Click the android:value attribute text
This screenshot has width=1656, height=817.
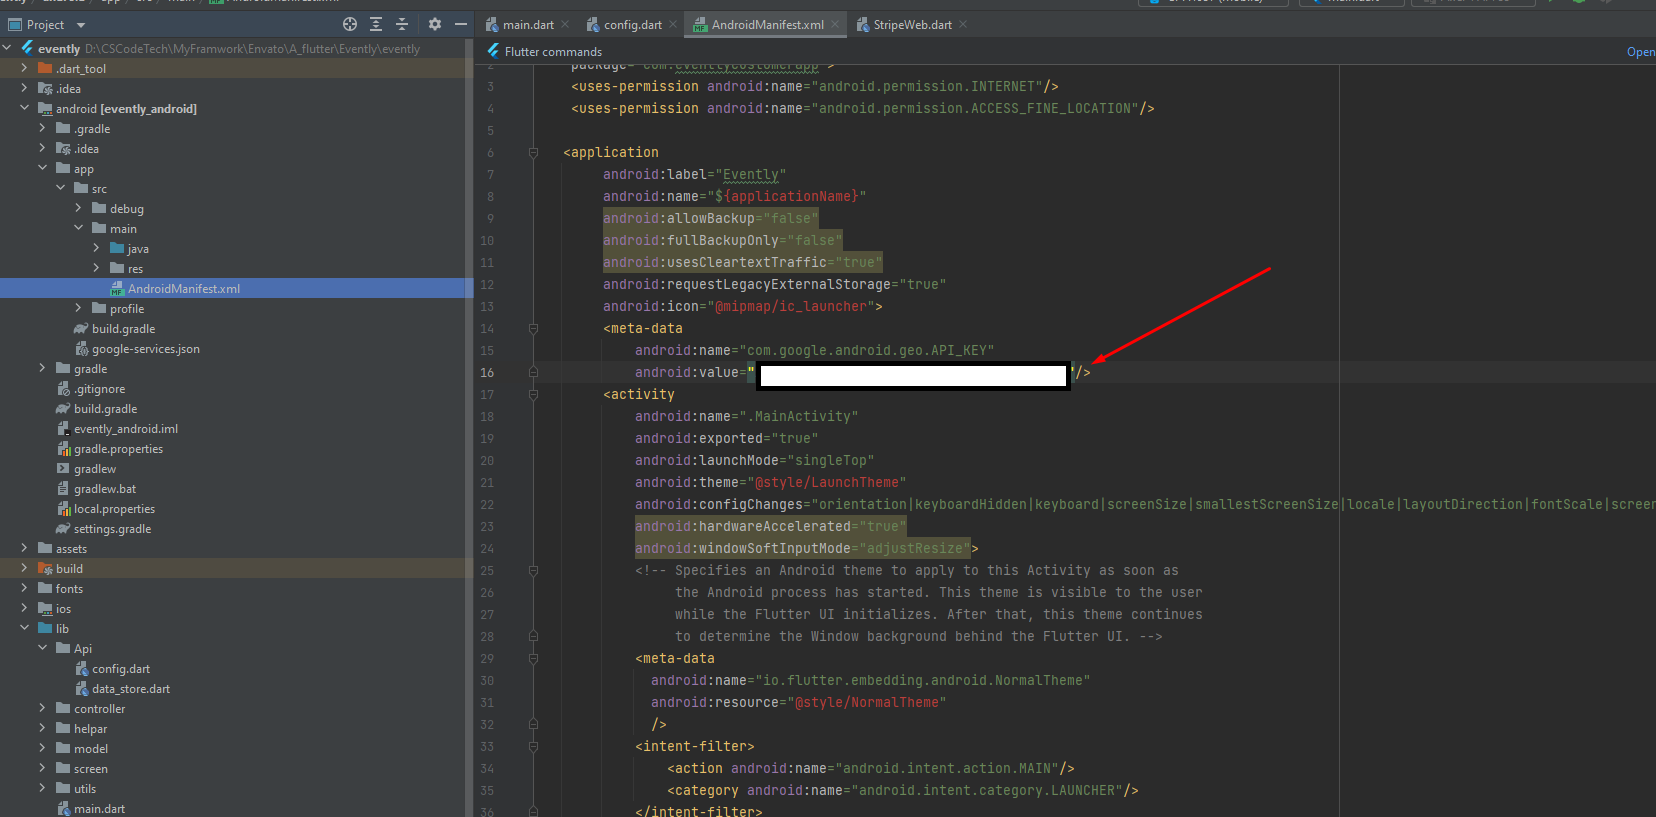(x=686, y=373)
